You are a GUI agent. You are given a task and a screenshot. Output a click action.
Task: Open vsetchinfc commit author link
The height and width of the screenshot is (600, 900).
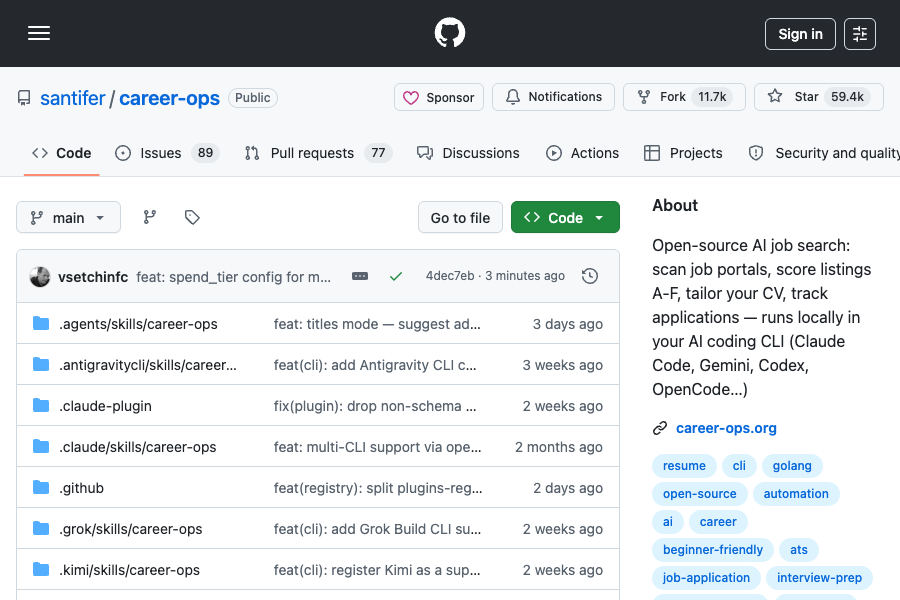tap(93, 277)
